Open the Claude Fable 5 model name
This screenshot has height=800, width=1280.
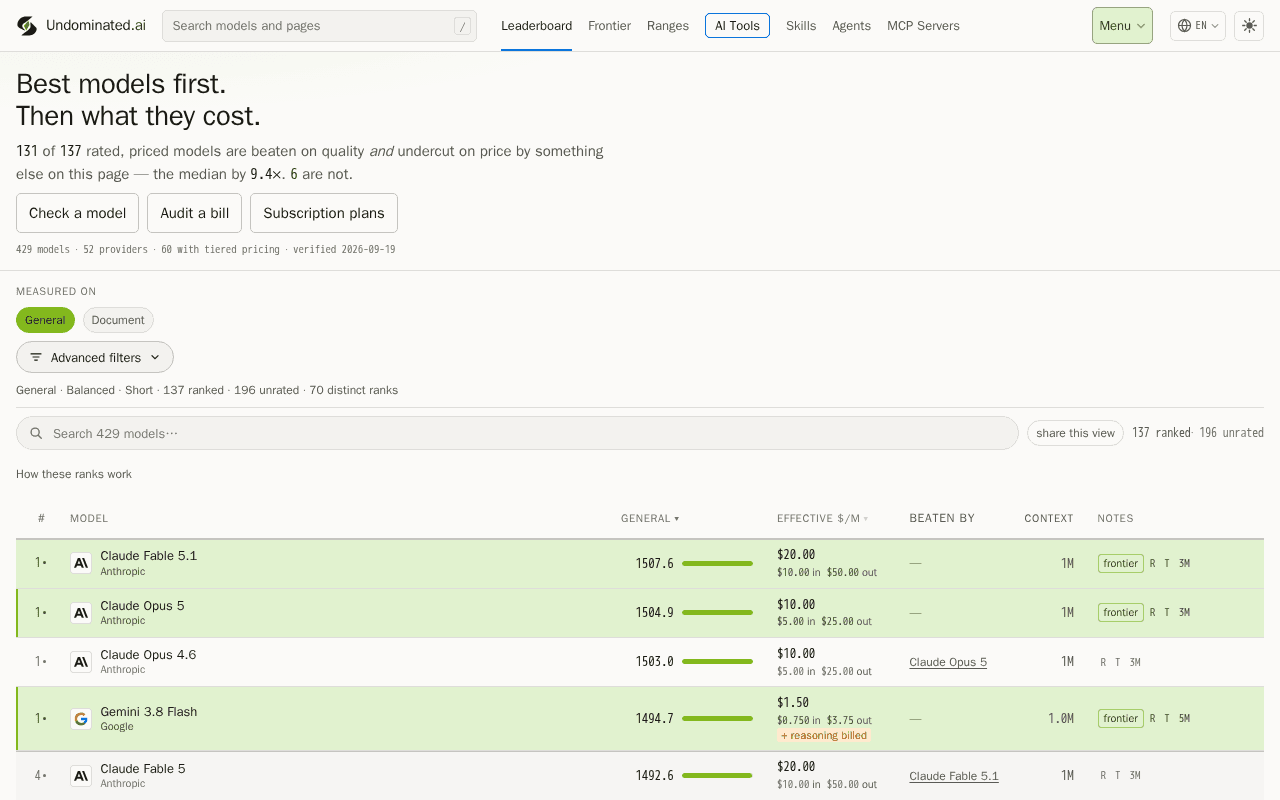142,769
